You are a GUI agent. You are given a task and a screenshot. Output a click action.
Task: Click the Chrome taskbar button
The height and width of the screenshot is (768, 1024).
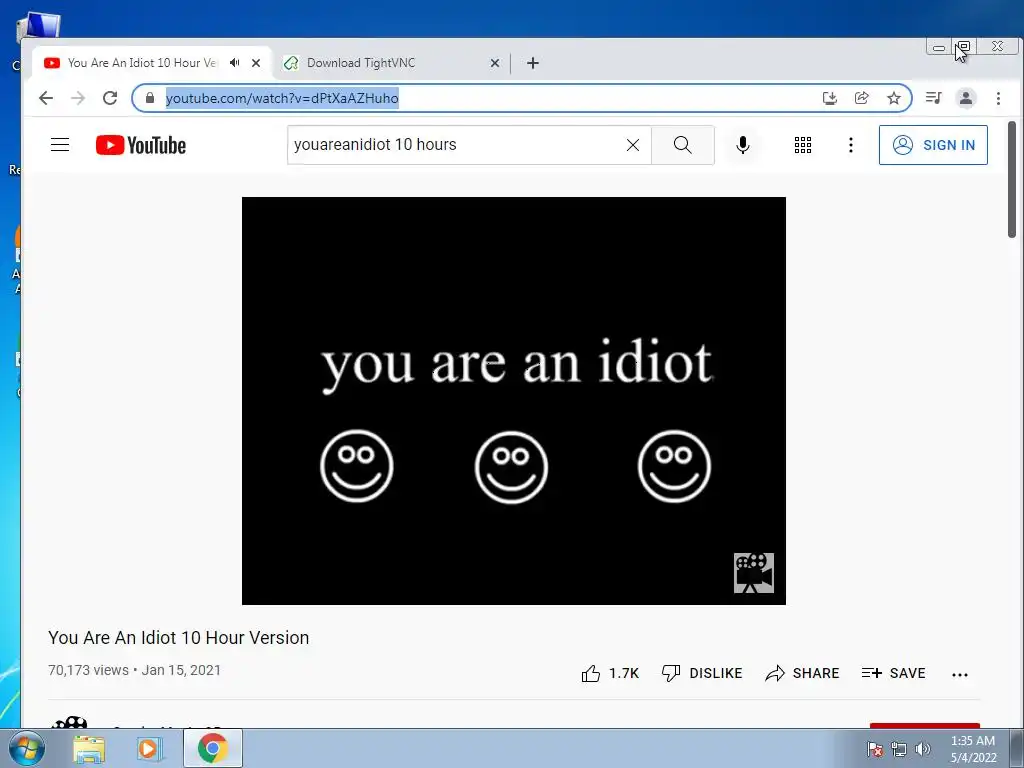click(212, 748)
